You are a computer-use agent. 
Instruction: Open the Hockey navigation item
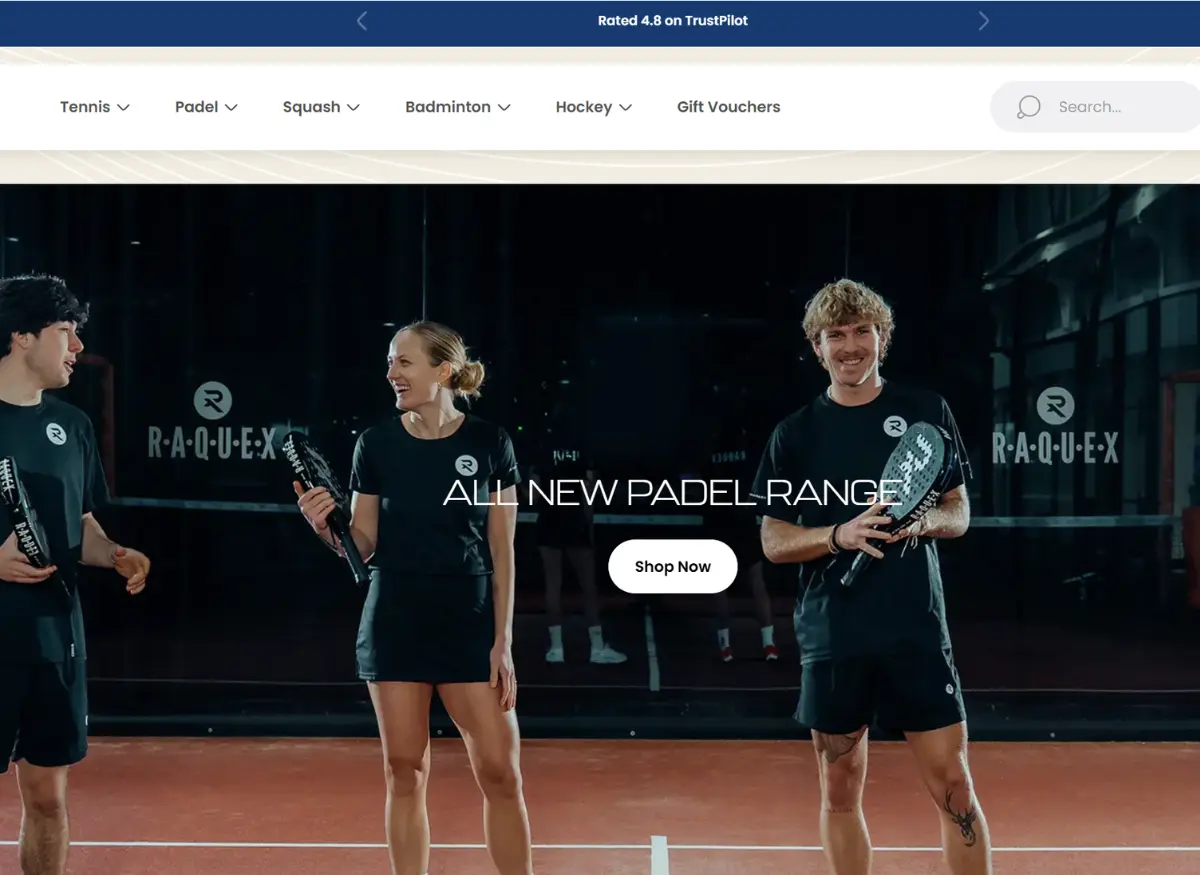point(583,107)
